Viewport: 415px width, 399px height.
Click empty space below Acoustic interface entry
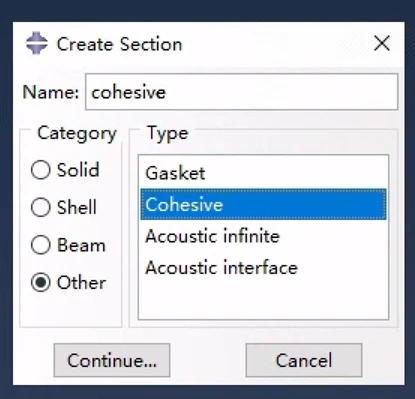click(263, 301)
